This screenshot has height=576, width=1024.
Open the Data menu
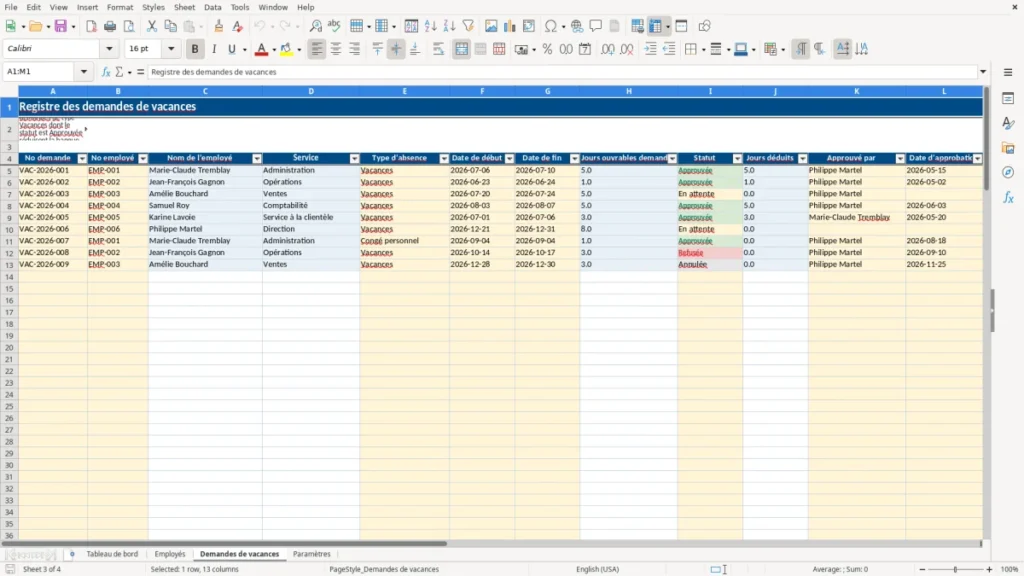coord(213,7)
